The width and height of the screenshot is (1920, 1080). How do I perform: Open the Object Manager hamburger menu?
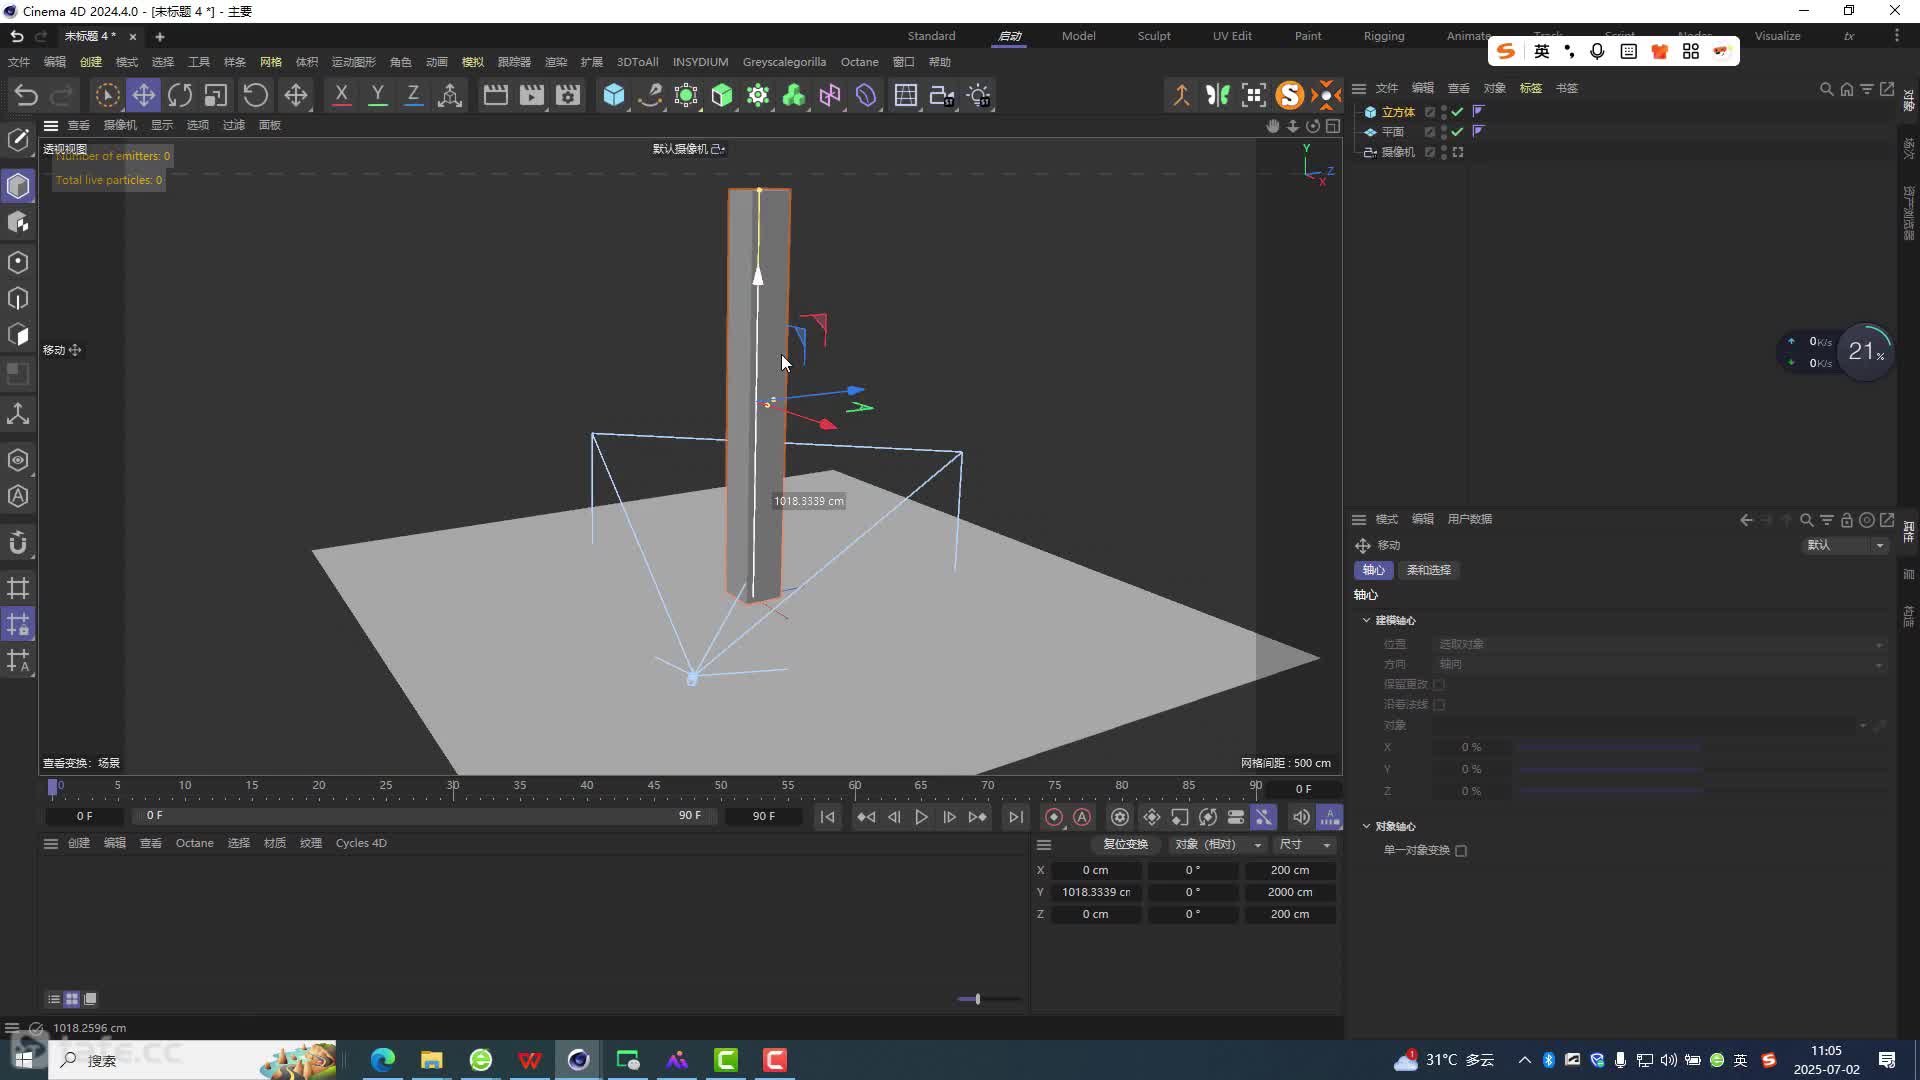click(1359, 88)
